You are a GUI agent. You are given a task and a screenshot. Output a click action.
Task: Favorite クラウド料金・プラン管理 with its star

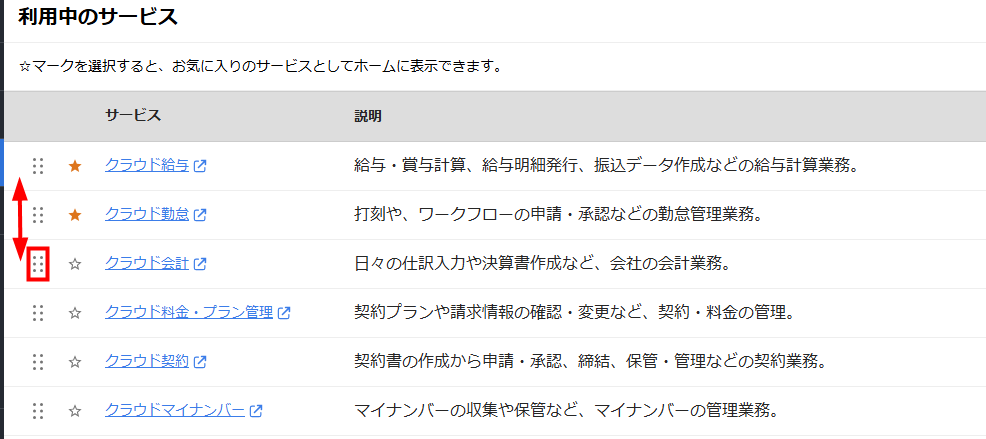pyautogui.click(x=75, y=313)
